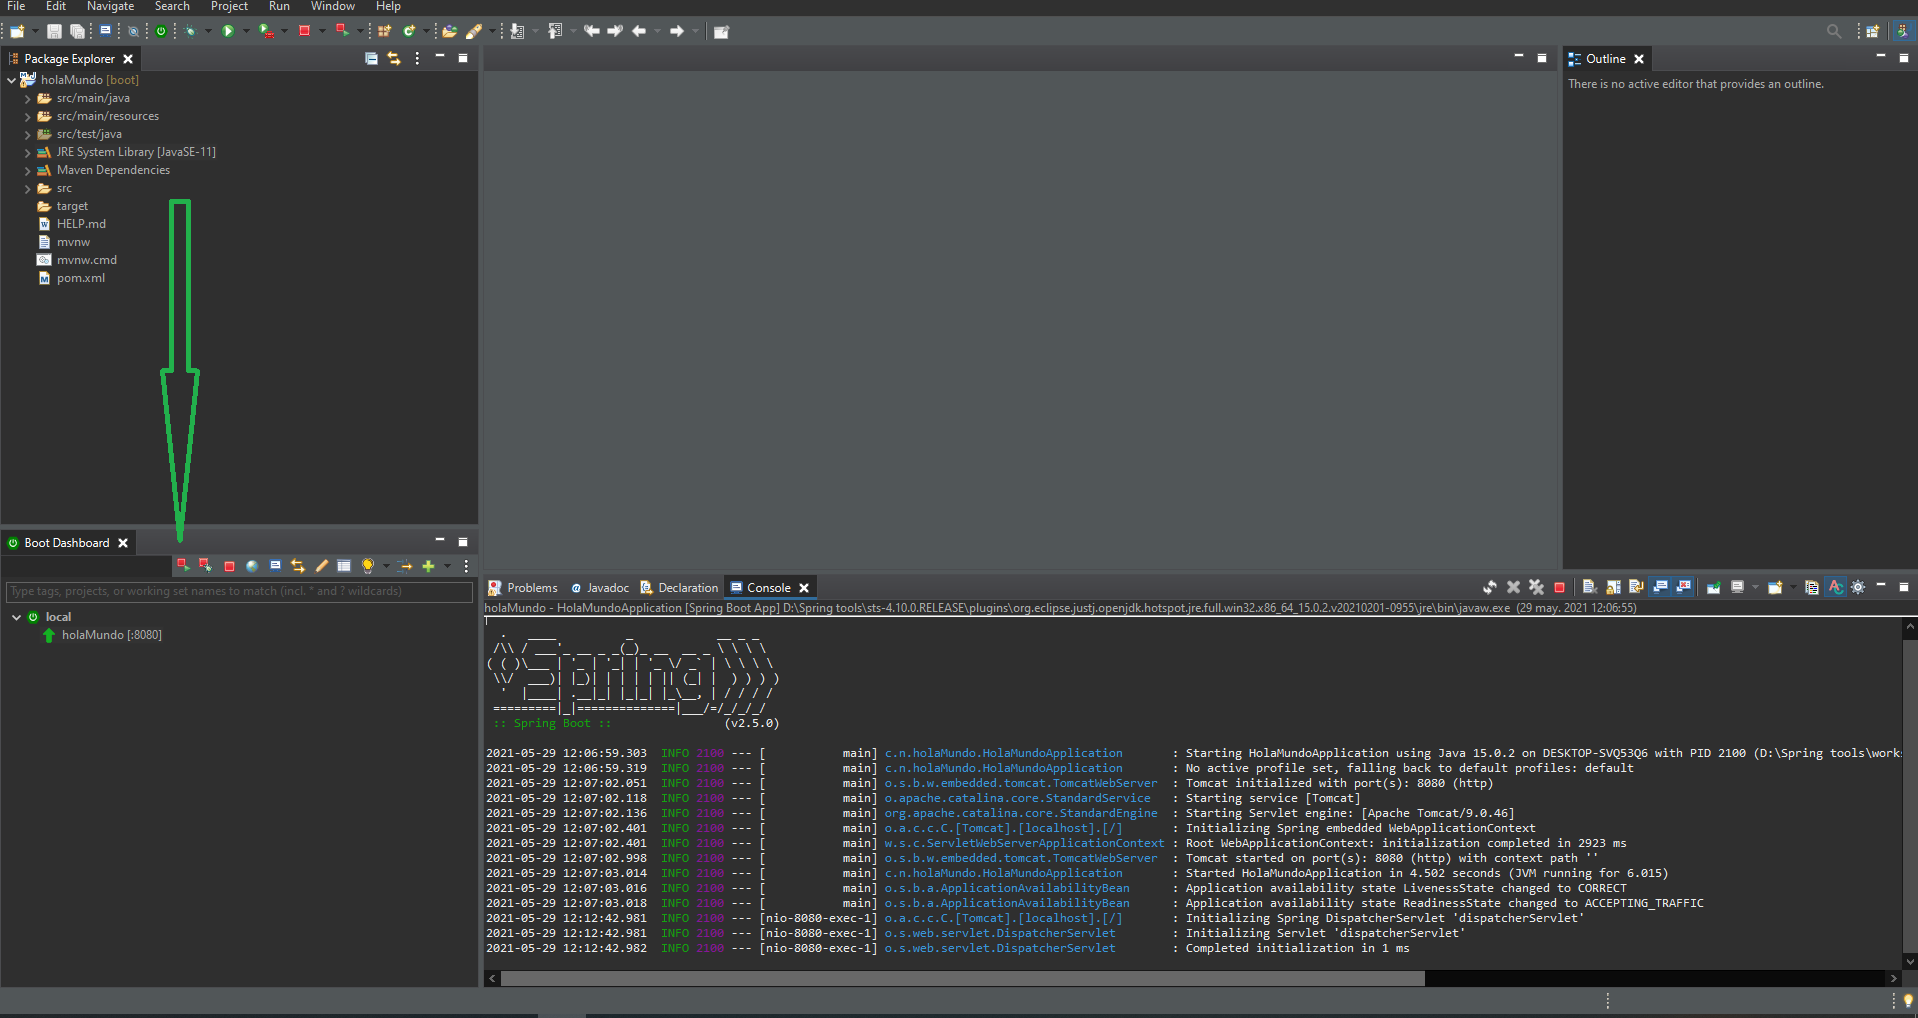Open the Edit menu

pyautogui.click(x=56, y=6)
